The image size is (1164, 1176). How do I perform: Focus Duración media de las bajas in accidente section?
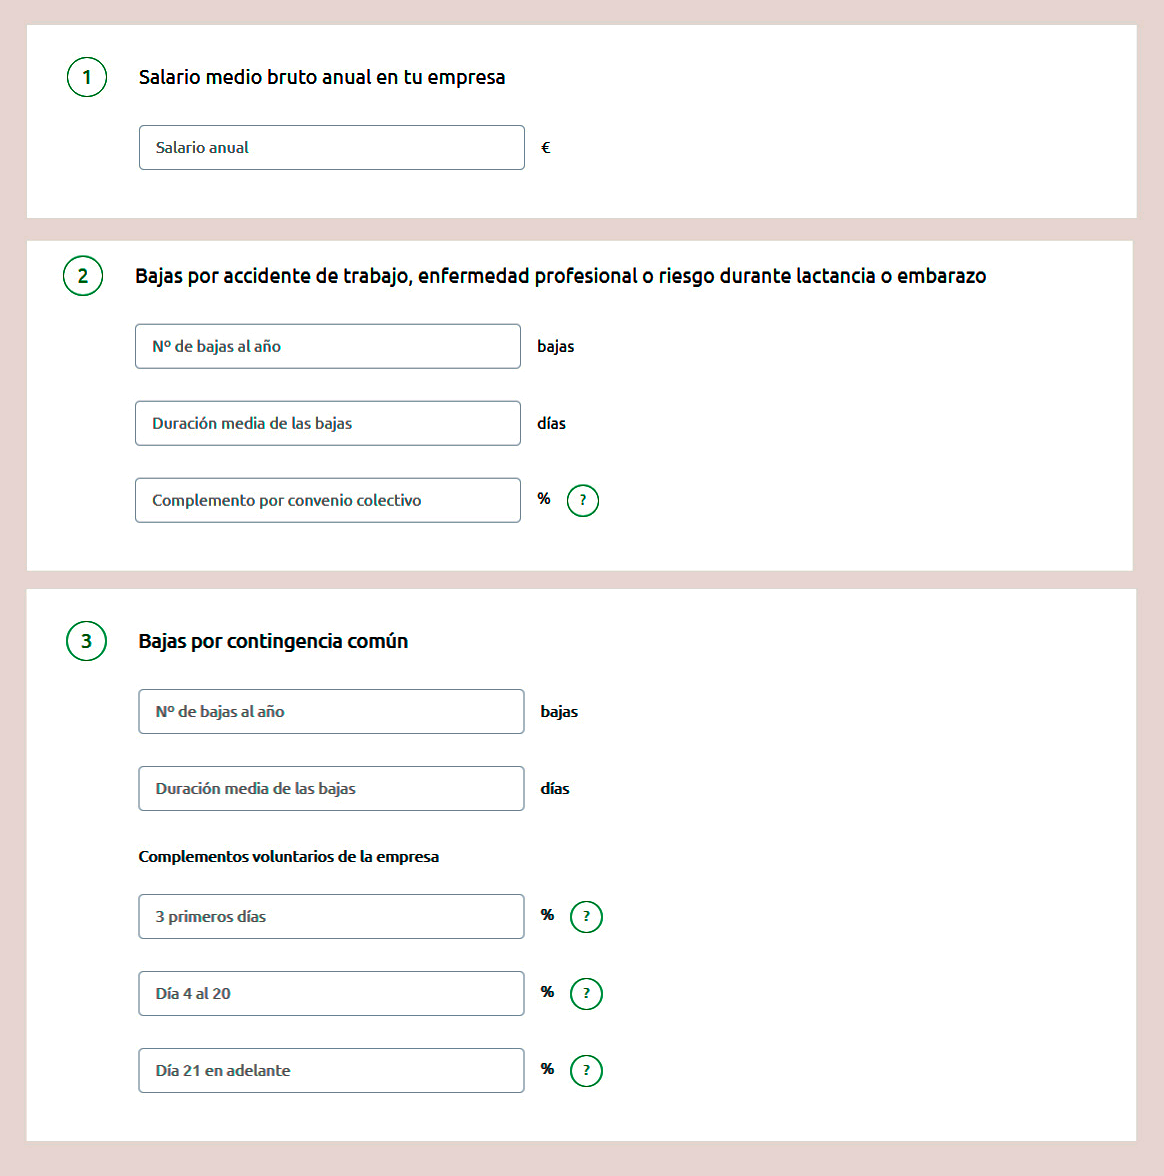click(x=328, y=423)
